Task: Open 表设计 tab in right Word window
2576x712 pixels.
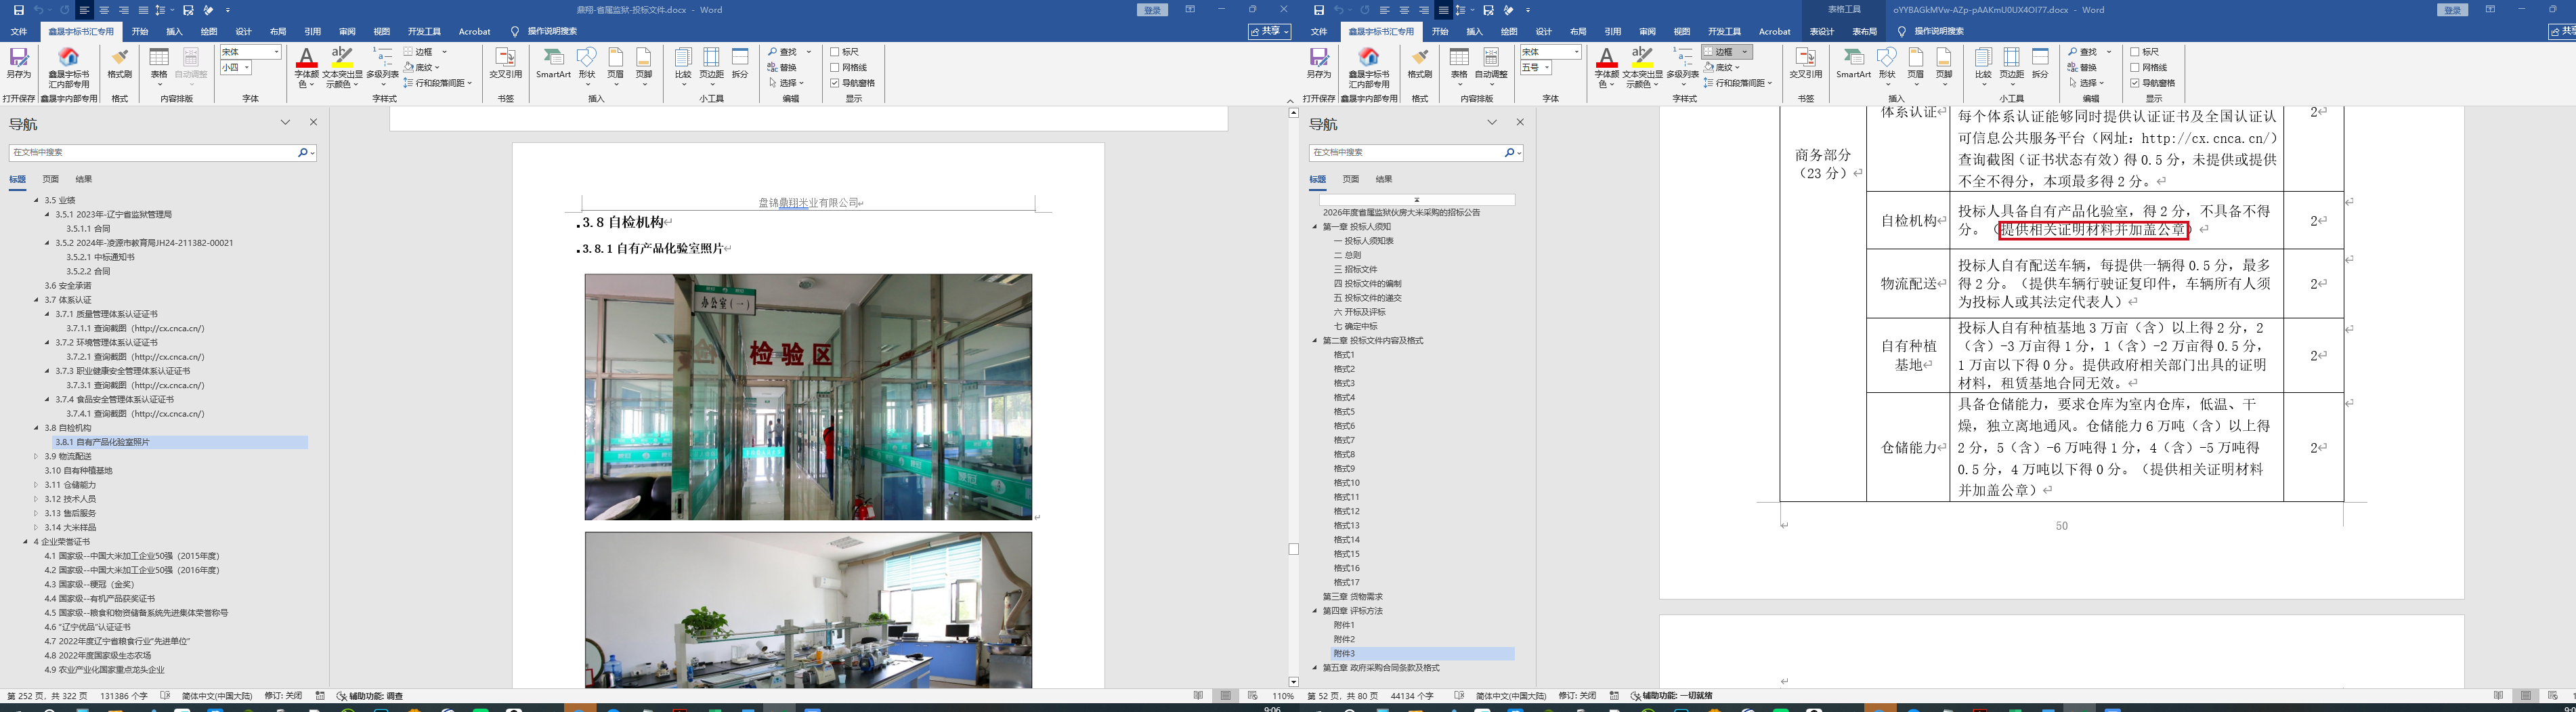Action: (1823, 31)
